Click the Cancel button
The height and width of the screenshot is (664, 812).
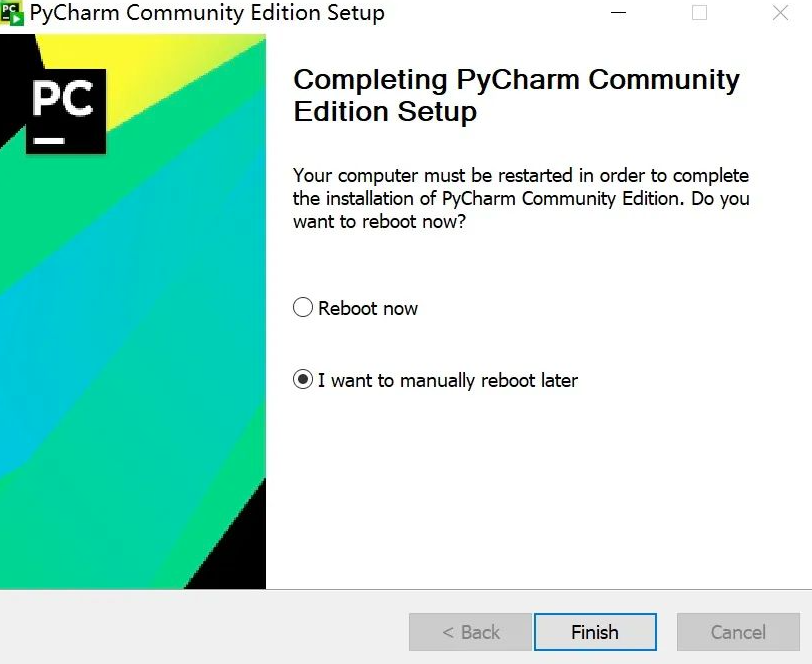[738, 632]
